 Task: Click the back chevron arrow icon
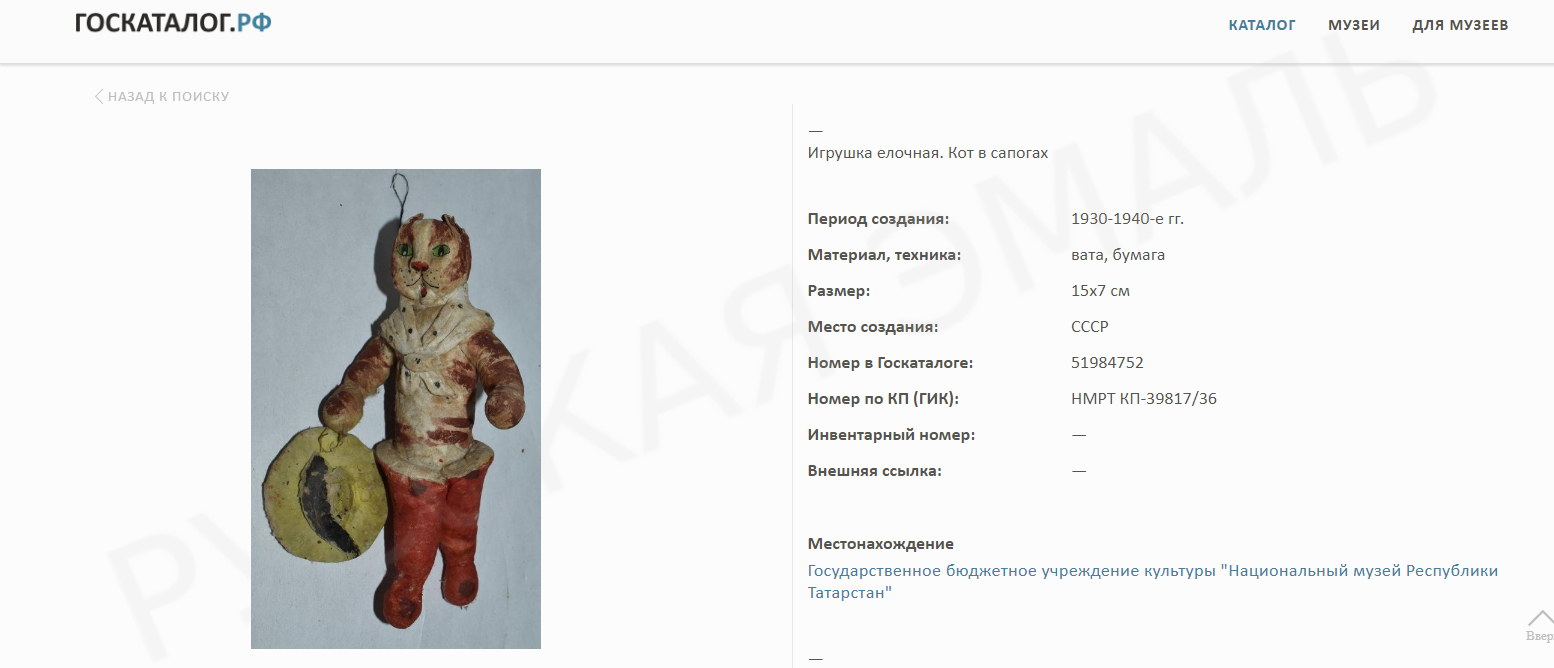tap(99, 97)
